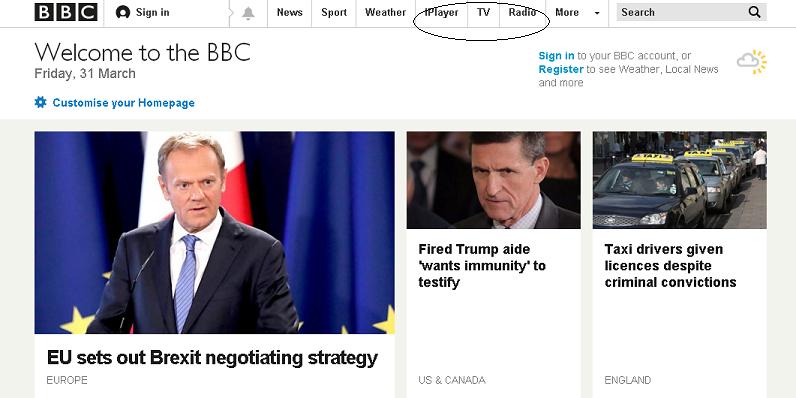Click Customise your Homepage link
The width and height of the screenshot is (796, 398).
123,103
